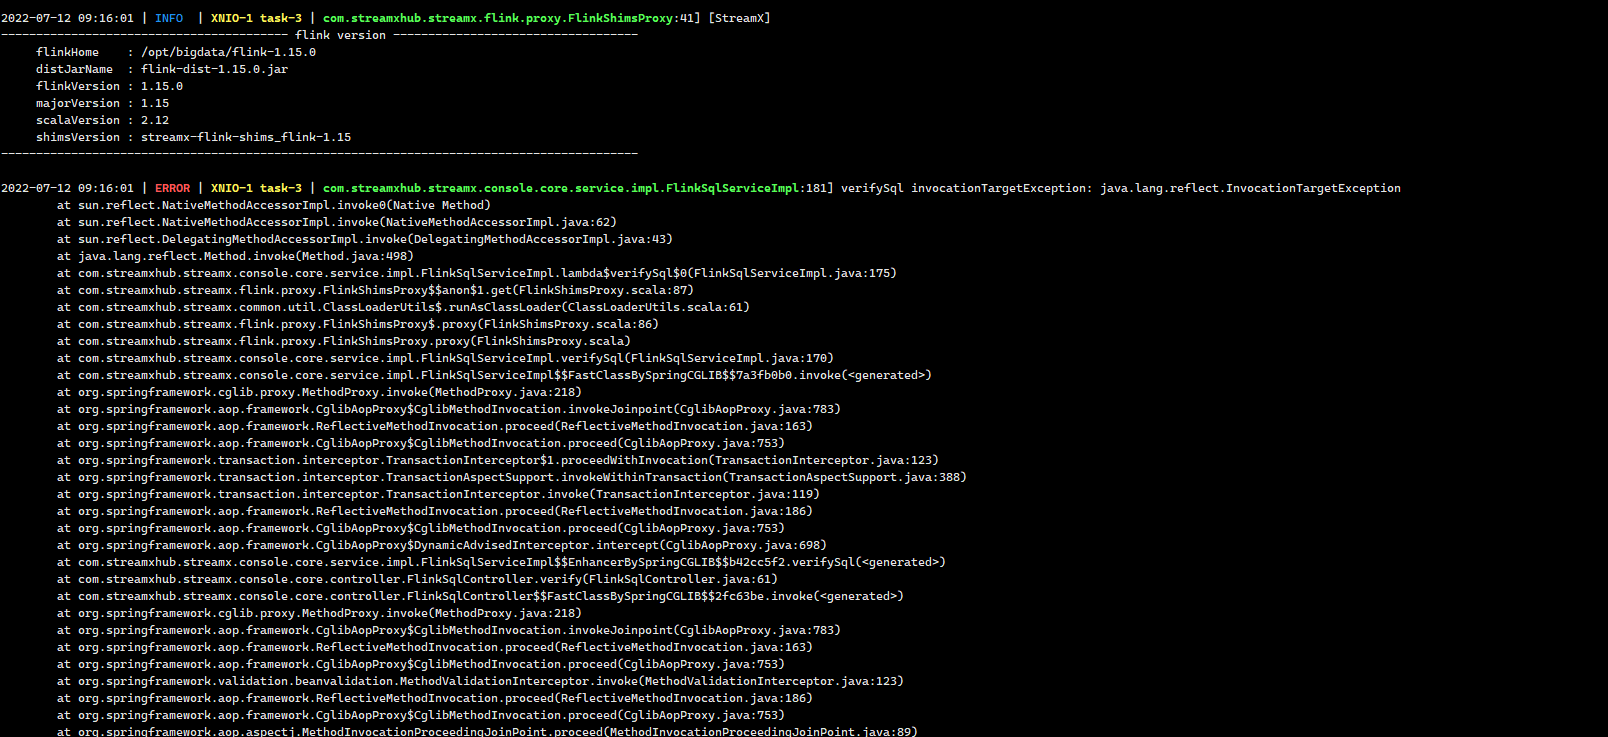Image resolution: width=1608 pixels, height=737 pixels.
Task: Click the TransactionInterceptor.java:123 stack line
Action: 498,460
